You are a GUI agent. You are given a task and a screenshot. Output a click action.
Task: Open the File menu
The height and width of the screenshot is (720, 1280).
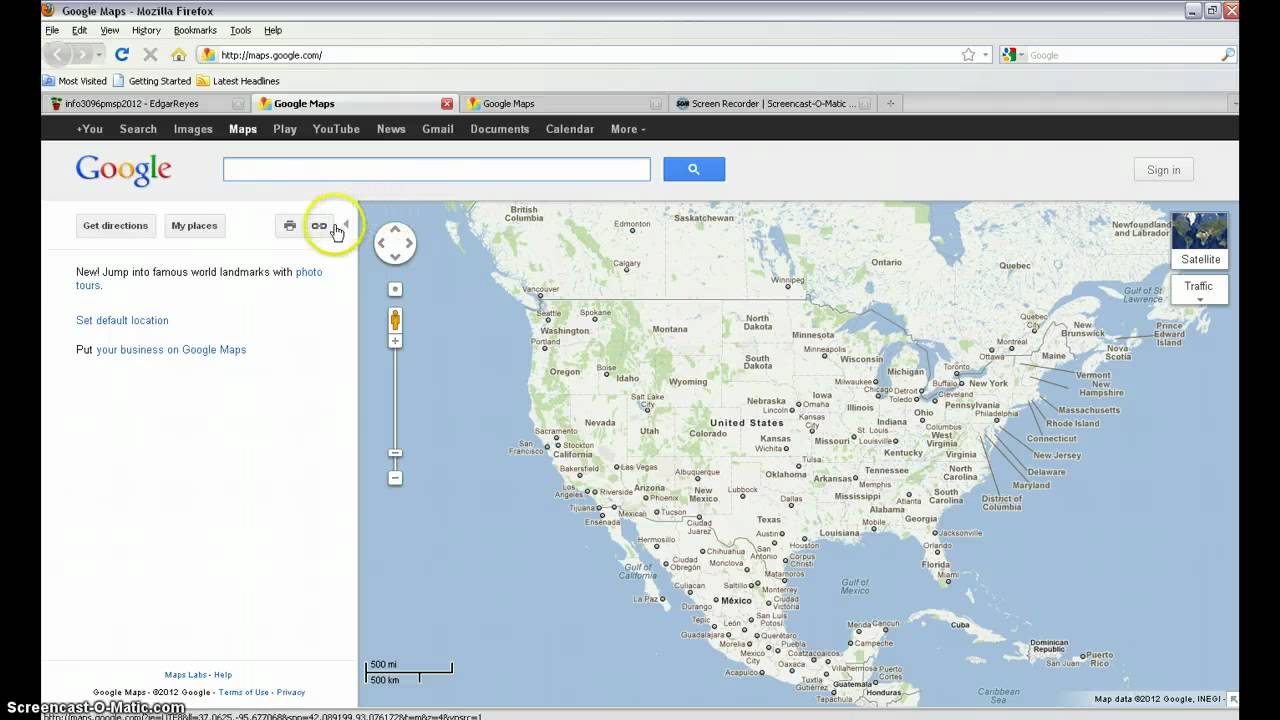click(x=52, y=30)
